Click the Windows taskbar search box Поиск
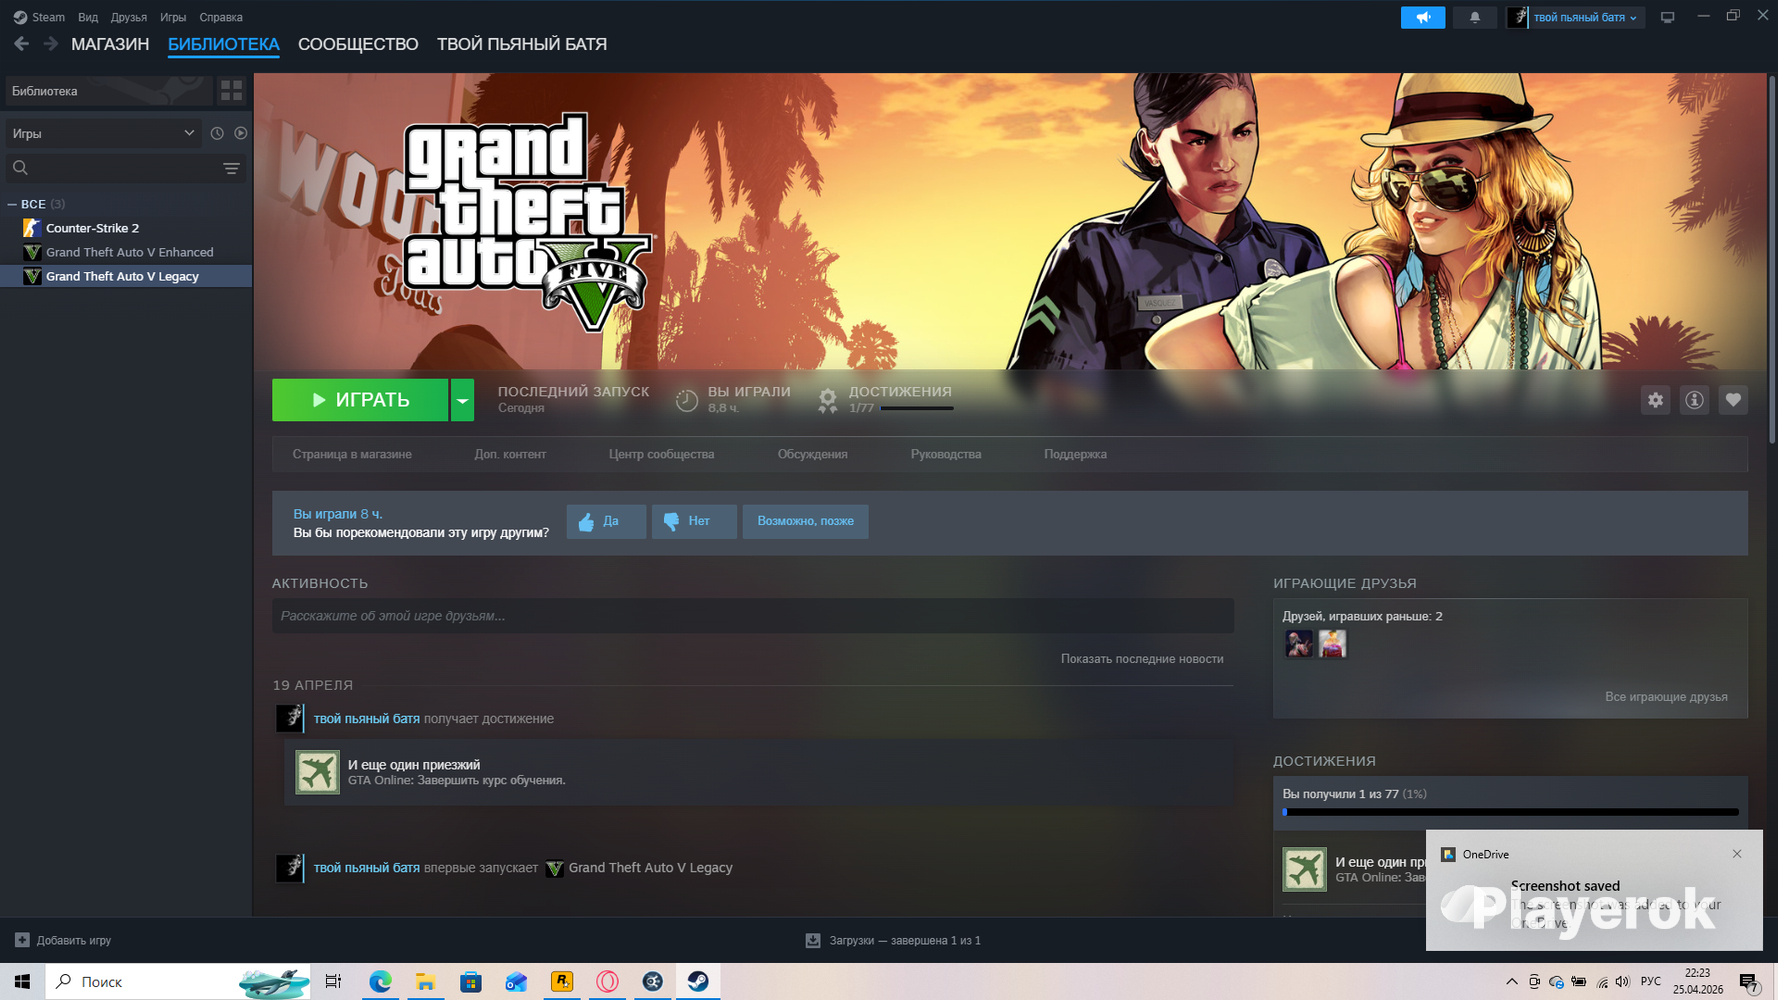This screenshot has width=1778, height=1000. (x=178, y=982)
